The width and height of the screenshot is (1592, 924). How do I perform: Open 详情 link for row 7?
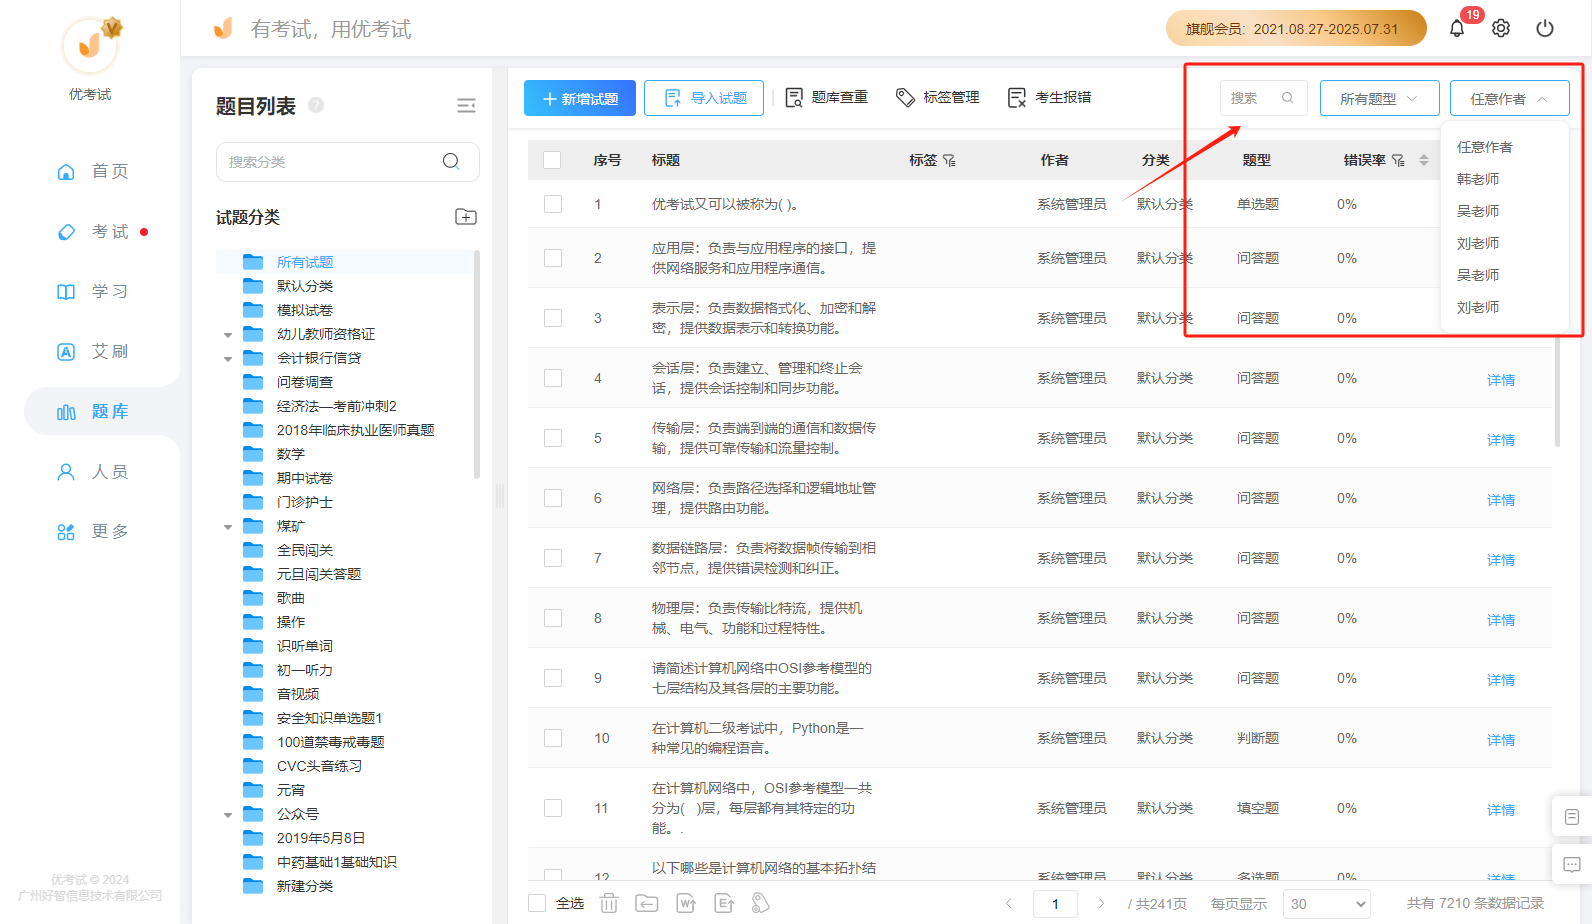point(1500,560)
